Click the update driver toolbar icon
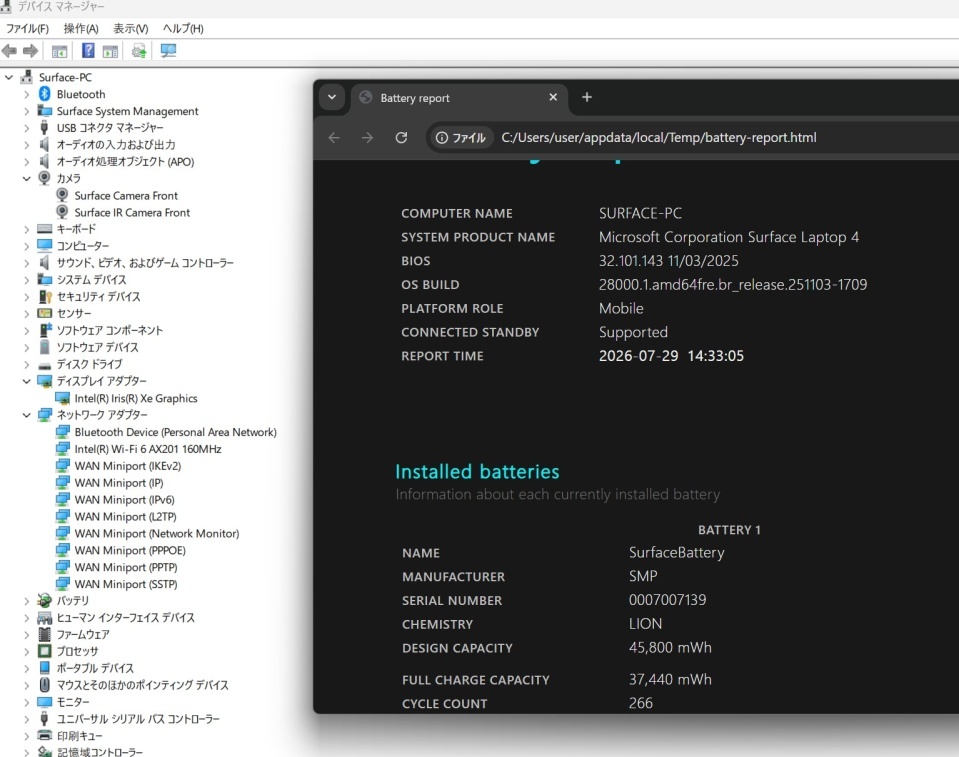 [139, 51]
